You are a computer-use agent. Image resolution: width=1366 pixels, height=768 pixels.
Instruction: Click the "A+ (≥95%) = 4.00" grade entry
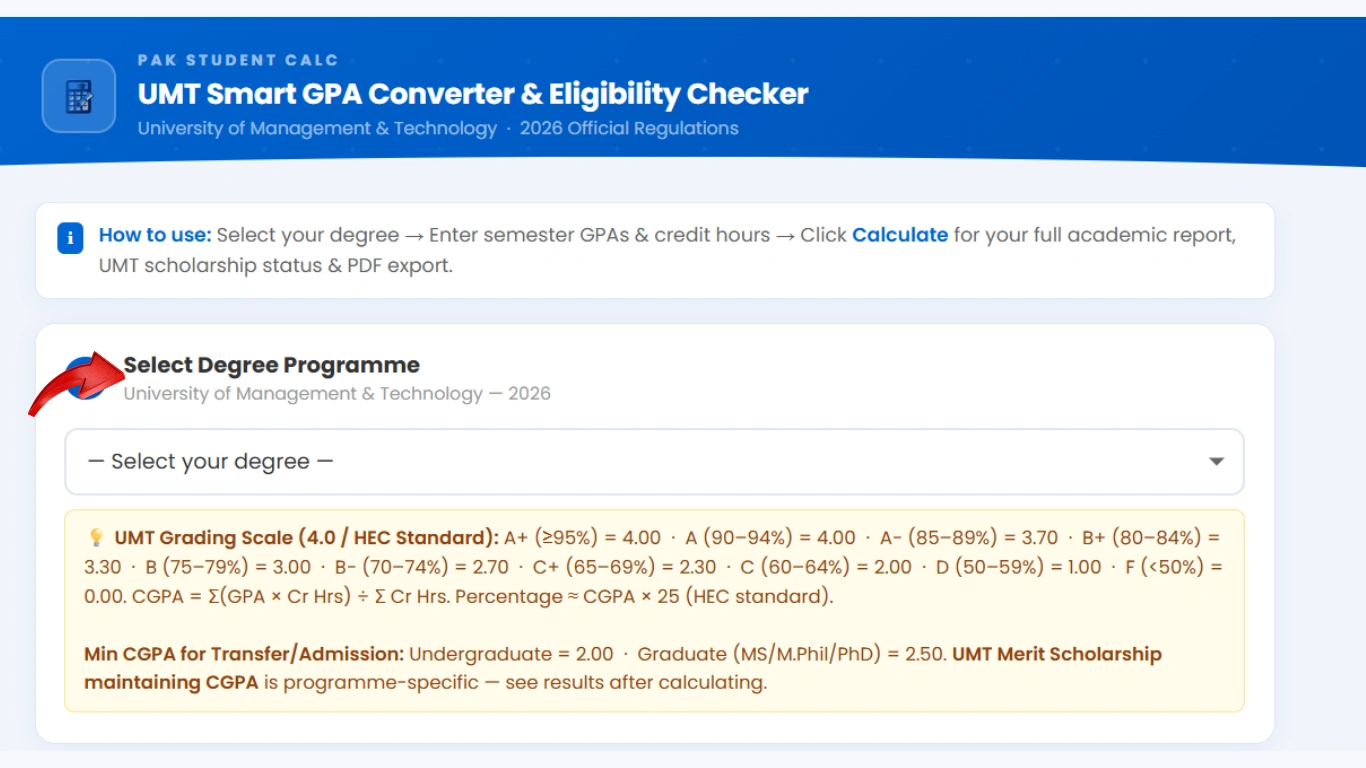click(582, 538)
